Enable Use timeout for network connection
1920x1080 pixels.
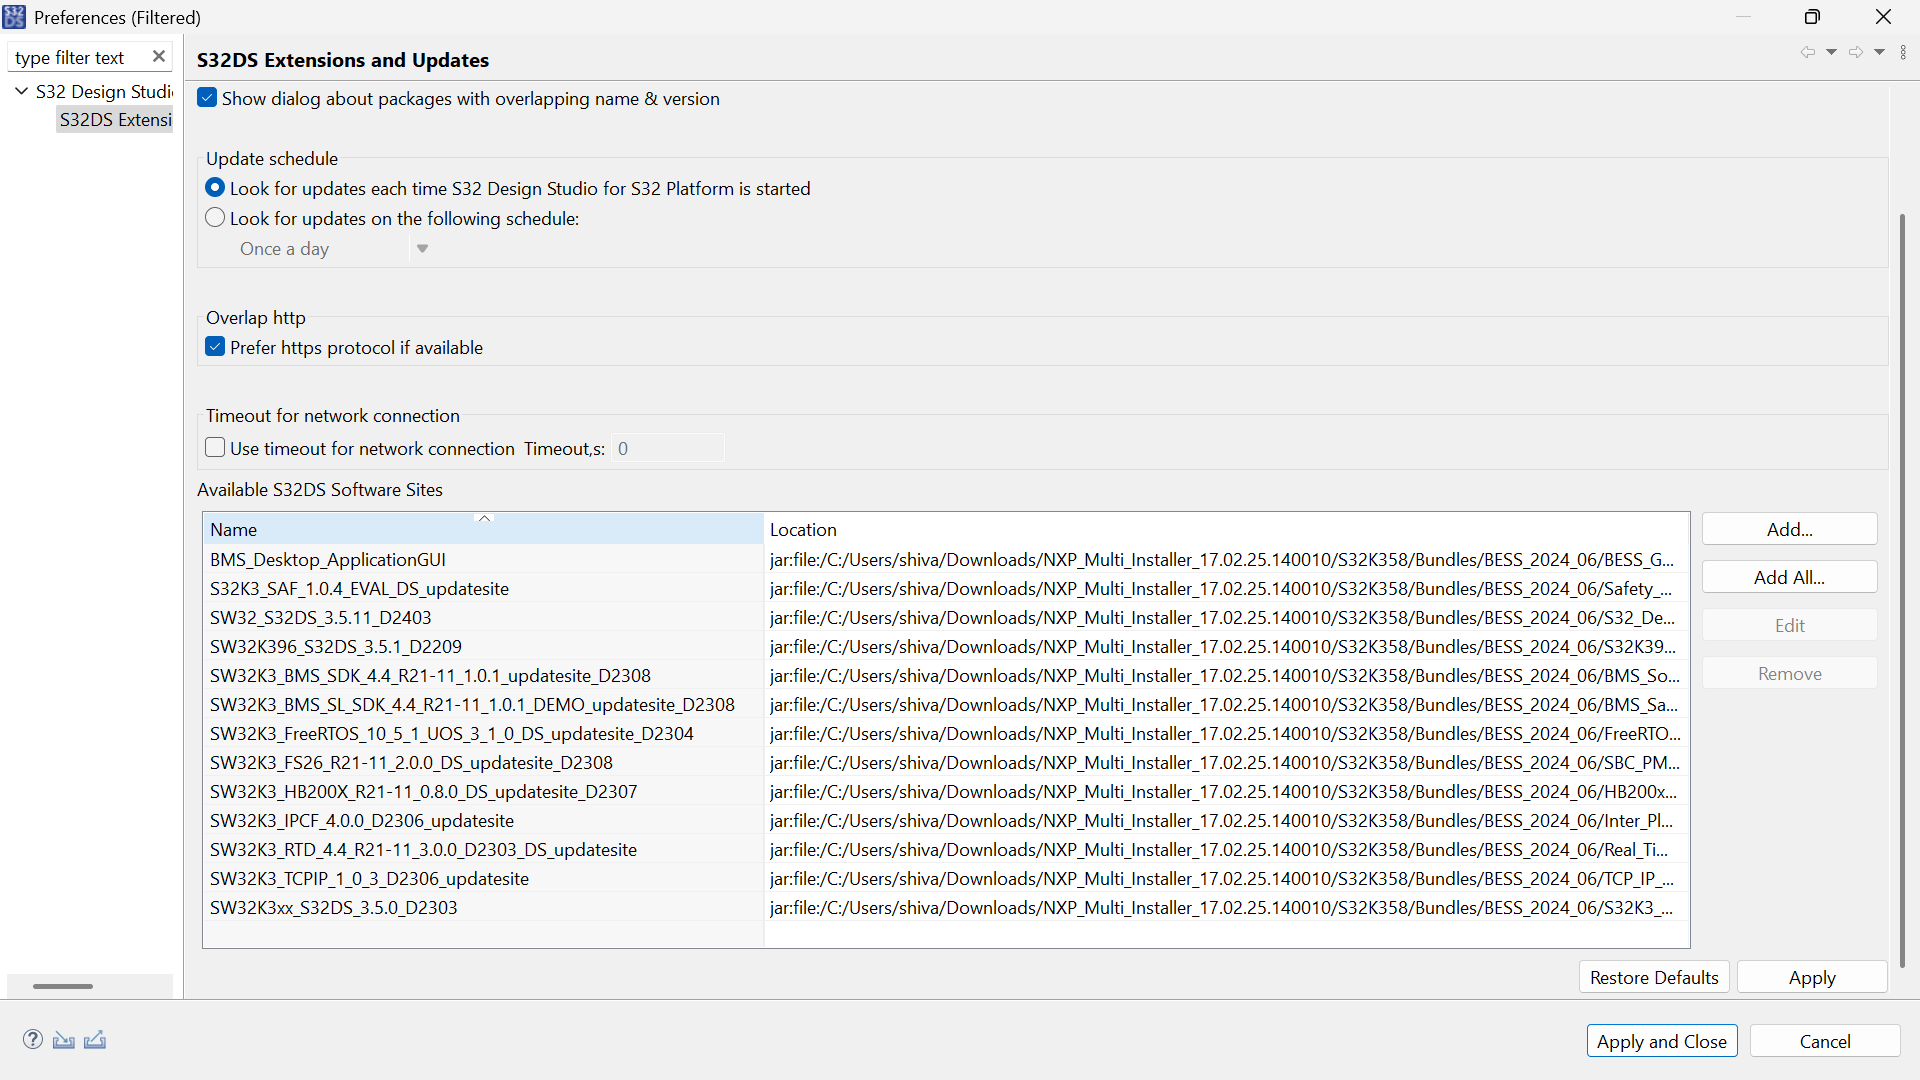pos(215,448)
